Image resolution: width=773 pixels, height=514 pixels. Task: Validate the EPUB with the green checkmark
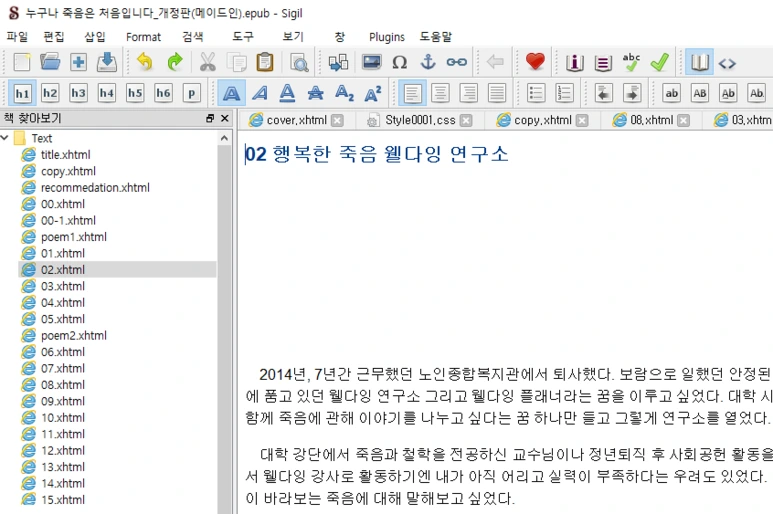click(660, 62)
